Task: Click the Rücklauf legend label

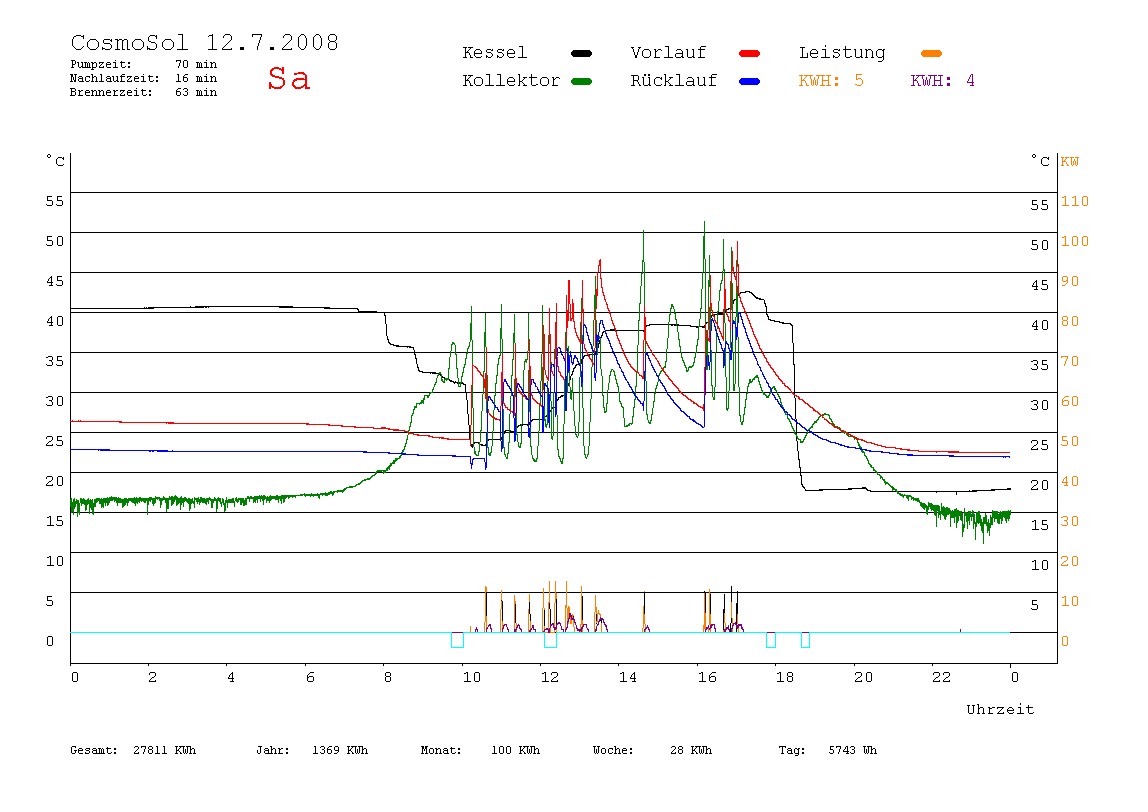Action: click(x=674, y=81)
